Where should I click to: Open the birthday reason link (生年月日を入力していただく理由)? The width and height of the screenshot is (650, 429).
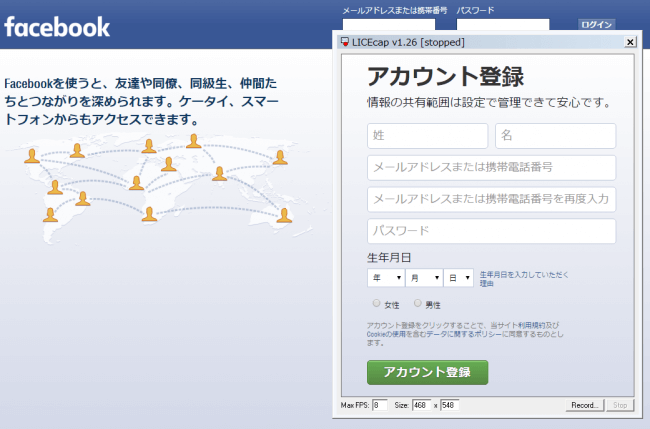[x=524, y=279]
